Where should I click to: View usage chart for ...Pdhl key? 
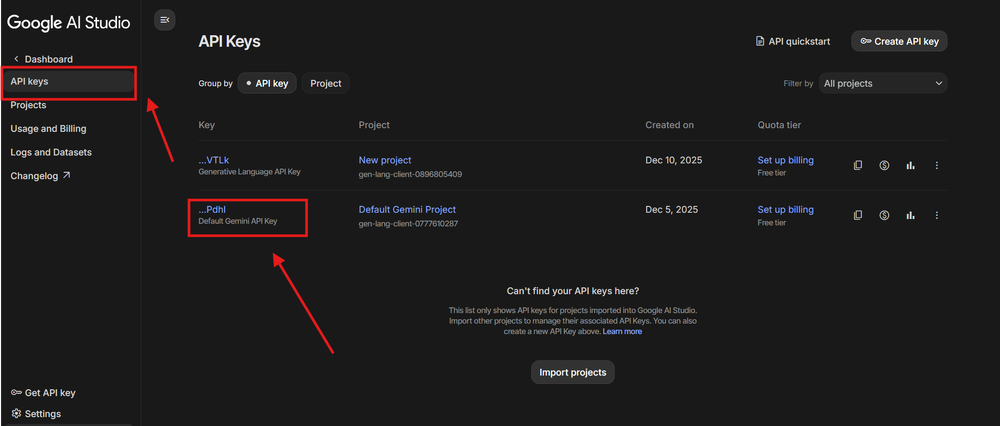(910, 215)
